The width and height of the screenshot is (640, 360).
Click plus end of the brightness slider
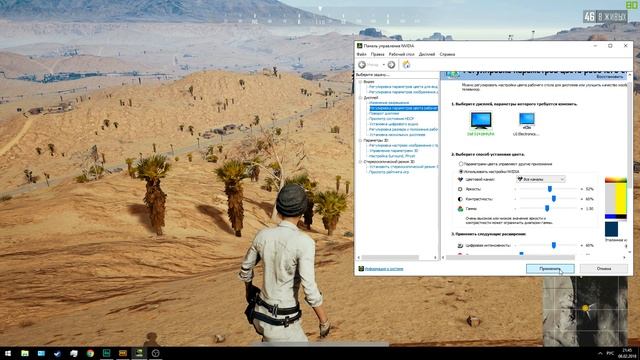582,189
